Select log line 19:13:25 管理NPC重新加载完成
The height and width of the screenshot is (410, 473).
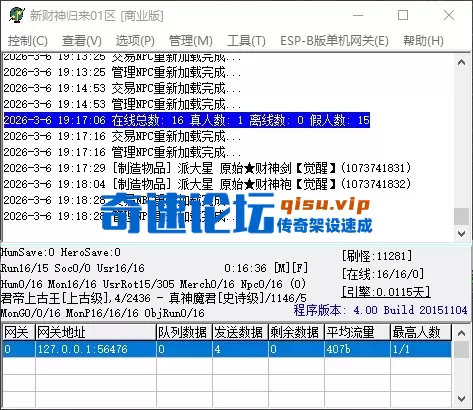[122, 72]
